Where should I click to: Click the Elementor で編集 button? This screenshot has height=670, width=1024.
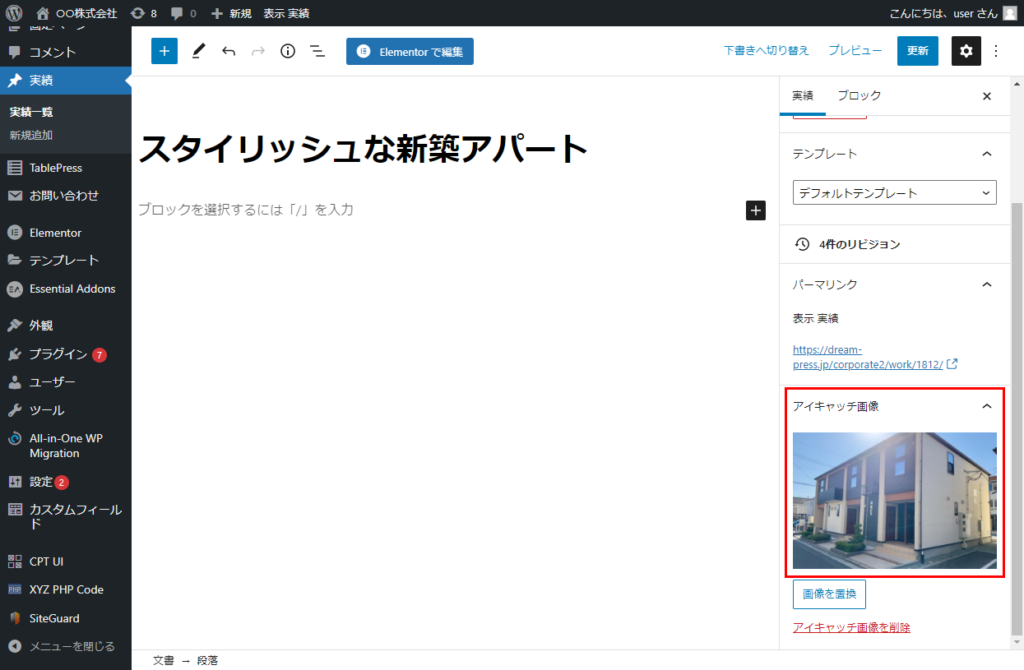pyautogui.click(x=410, y=51)
